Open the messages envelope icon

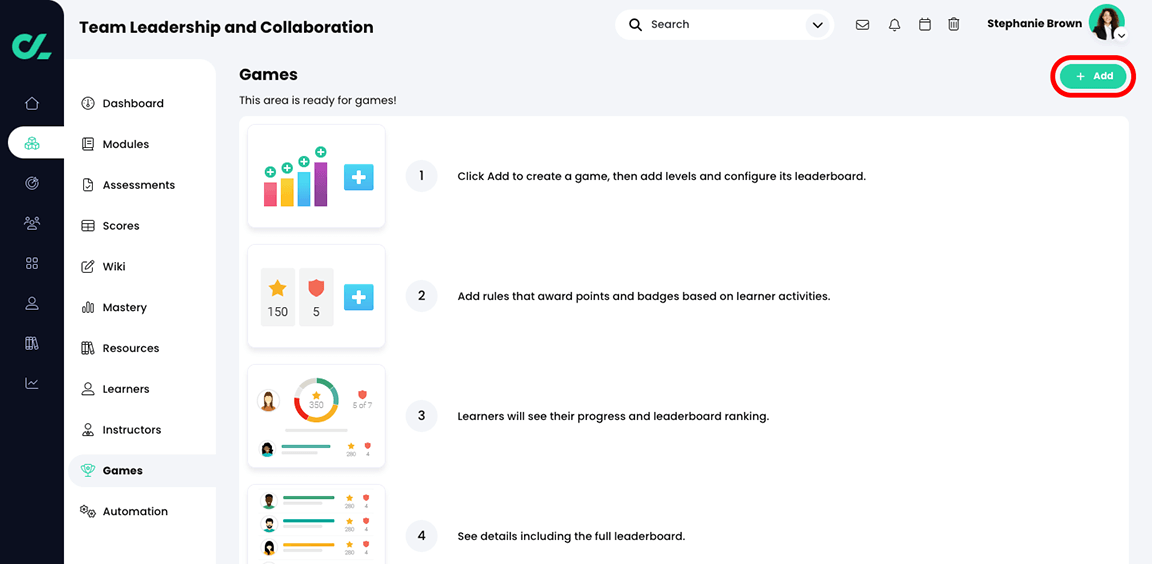pyautogui.click(x=862, y=25)
